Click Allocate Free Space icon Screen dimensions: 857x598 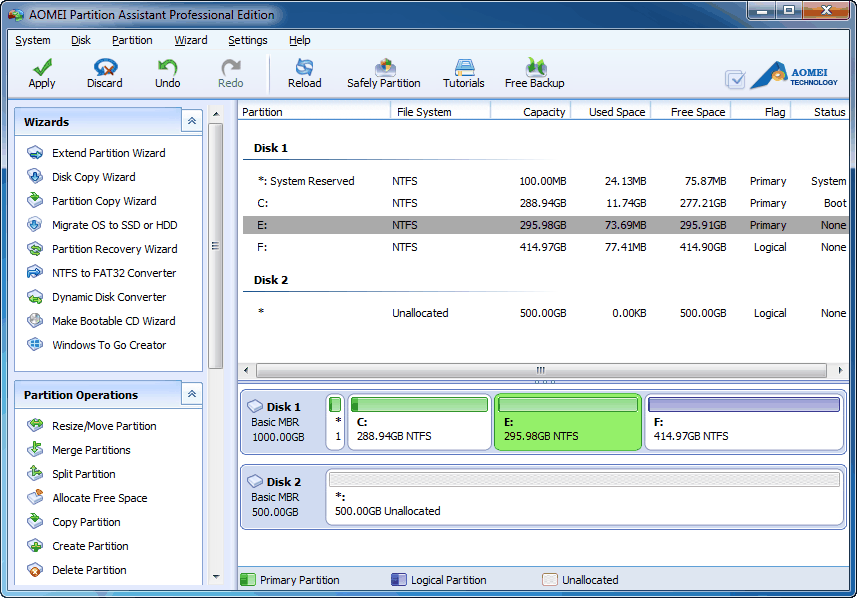point(35,497)
